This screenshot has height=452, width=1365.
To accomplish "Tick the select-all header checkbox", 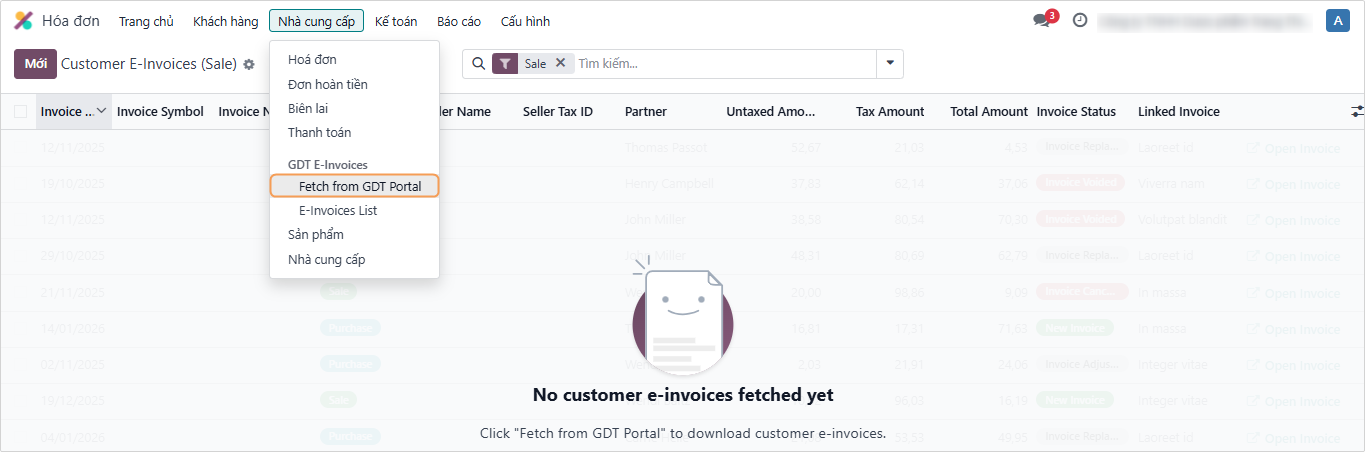I will (x=21, y=112).
